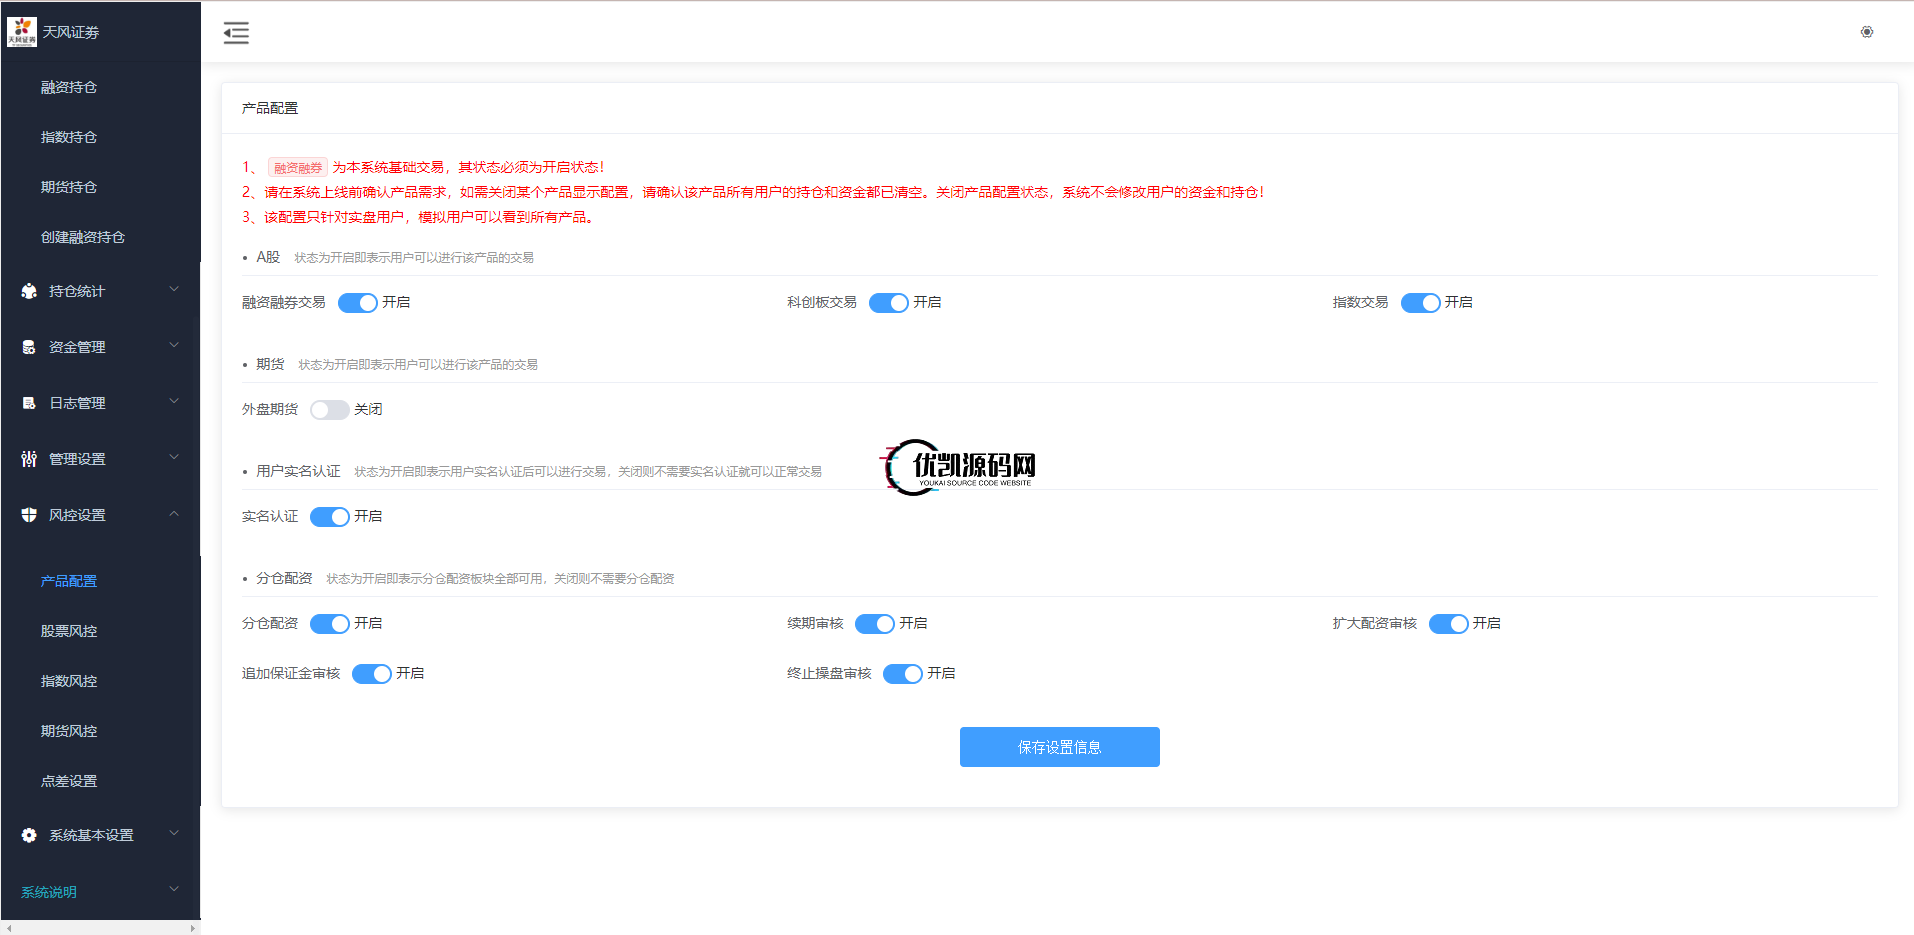Expand the 系统说明 section chevron
The height and width of the screenshot is (935, 1914).
tap(174, 889)
